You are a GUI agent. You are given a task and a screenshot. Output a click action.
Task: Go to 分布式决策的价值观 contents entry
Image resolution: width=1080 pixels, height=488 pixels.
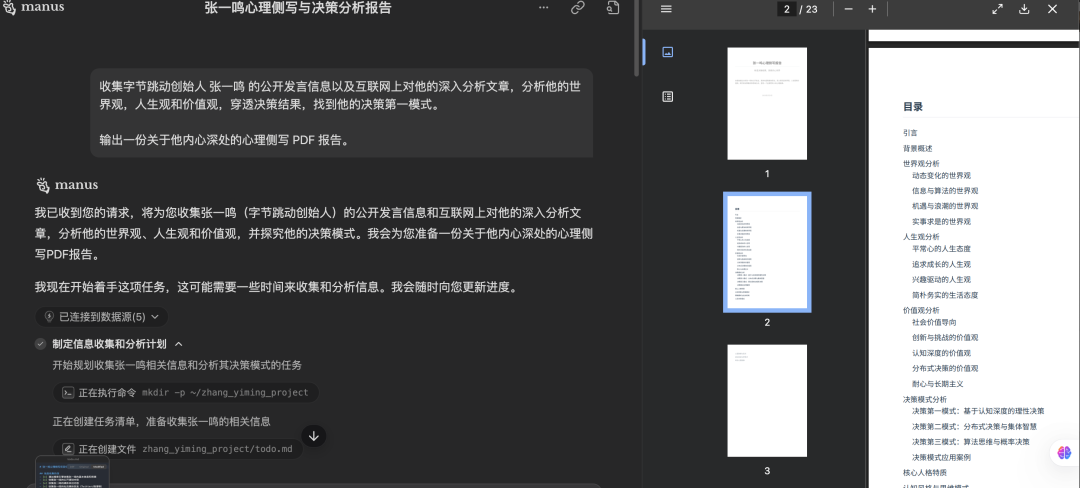[945, 368]
